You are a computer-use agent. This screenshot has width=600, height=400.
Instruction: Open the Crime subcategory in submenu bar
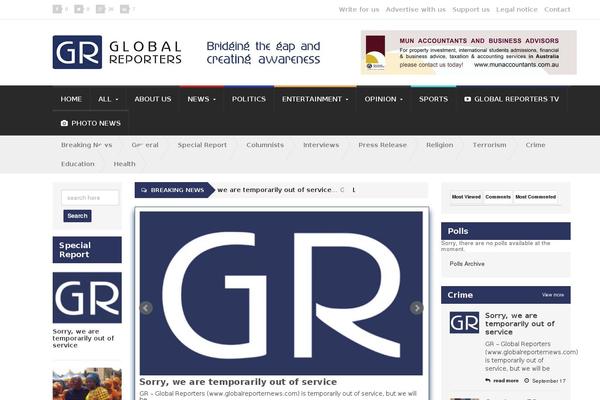(x=535, y=145)
